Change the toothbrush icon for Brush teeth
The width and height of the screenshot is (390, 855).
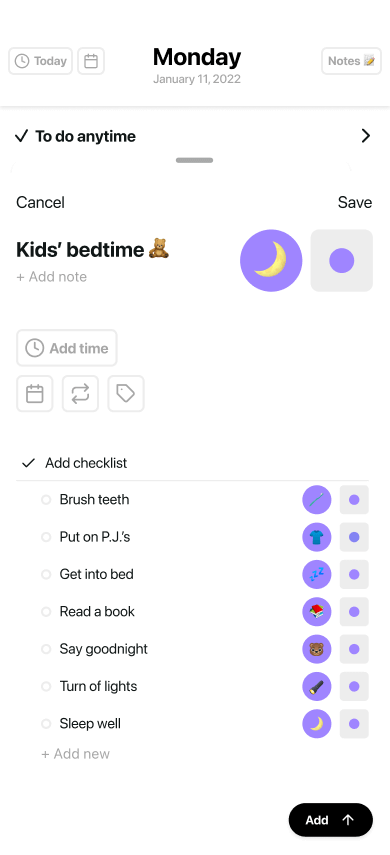tap(317, 499)
